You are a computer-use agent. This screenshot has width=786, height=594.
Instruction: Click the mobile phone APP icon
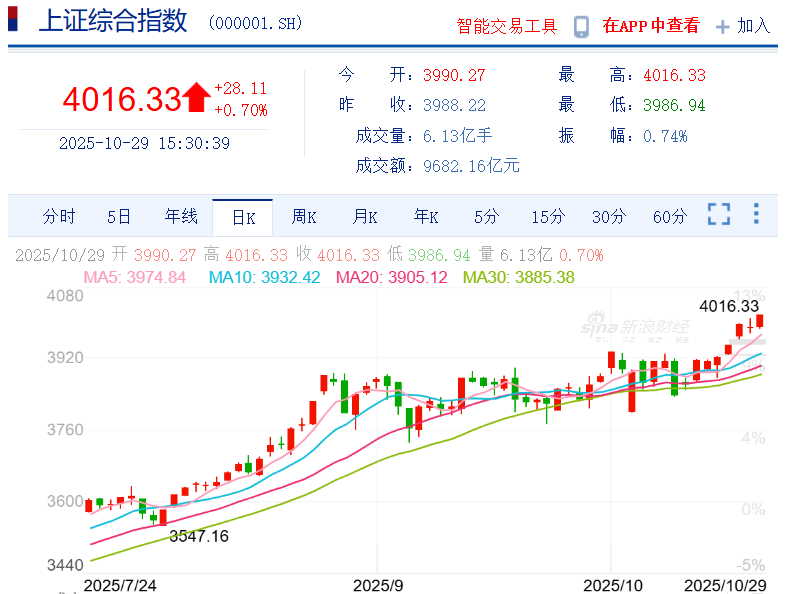click(581, 27)
